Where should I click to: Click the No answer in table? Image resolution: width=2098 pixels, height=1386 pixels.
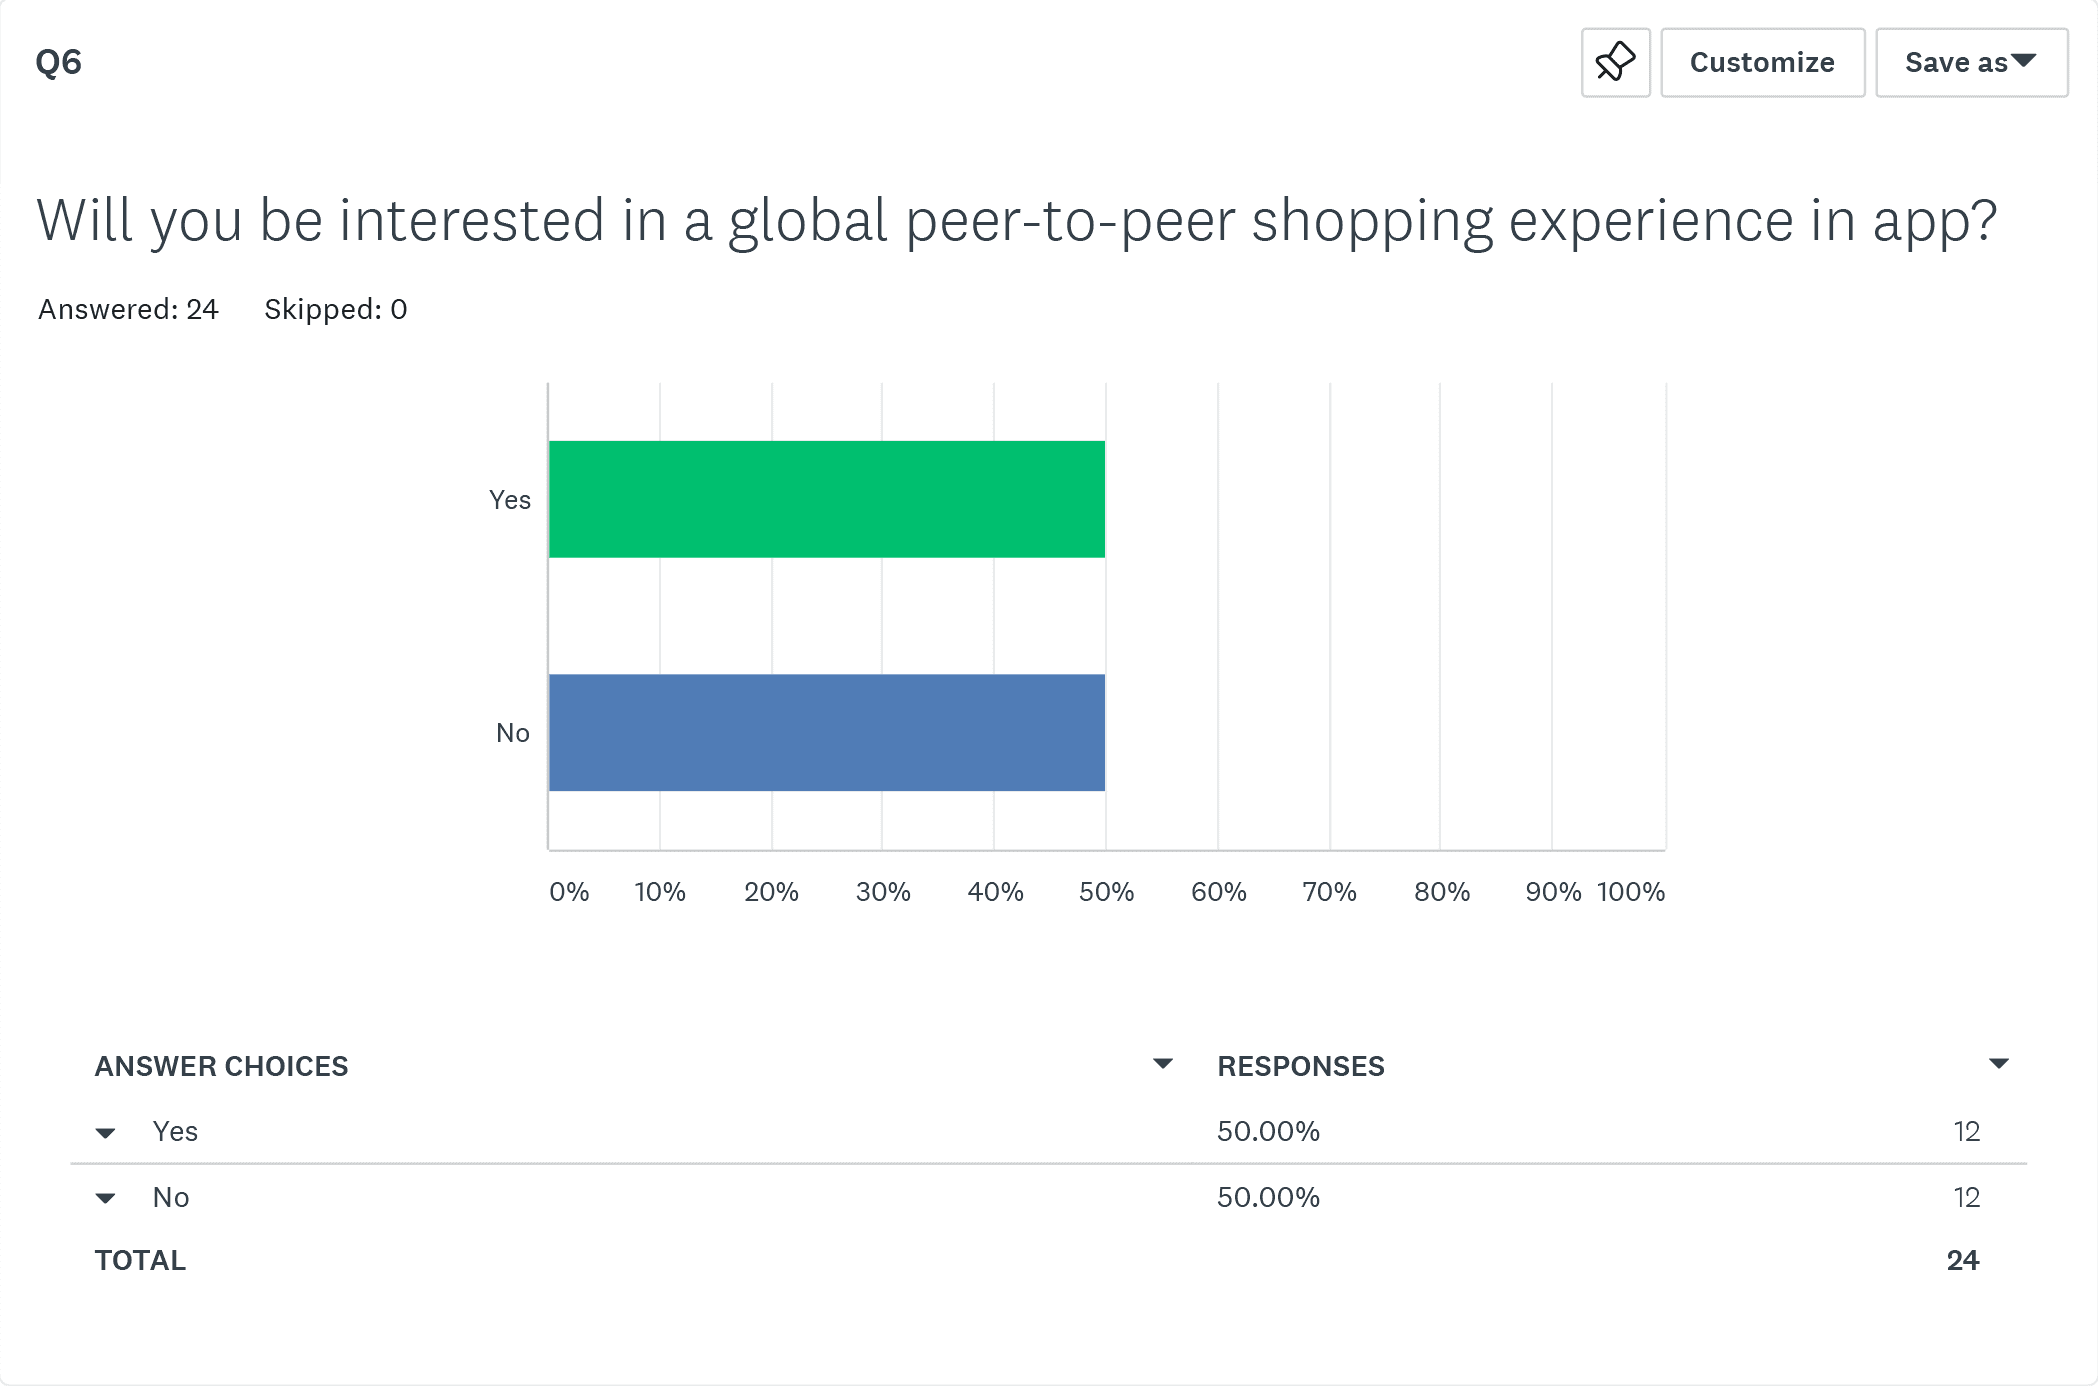tap(171, 1197)
